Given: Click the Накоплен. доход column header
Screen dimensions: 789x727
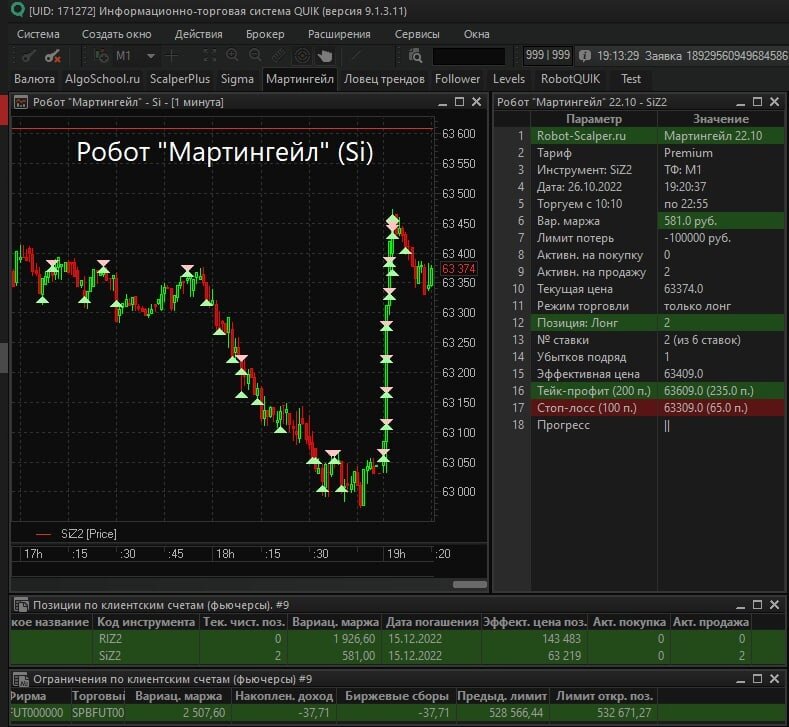Looking at the screenshot, I should coord(284,696).
